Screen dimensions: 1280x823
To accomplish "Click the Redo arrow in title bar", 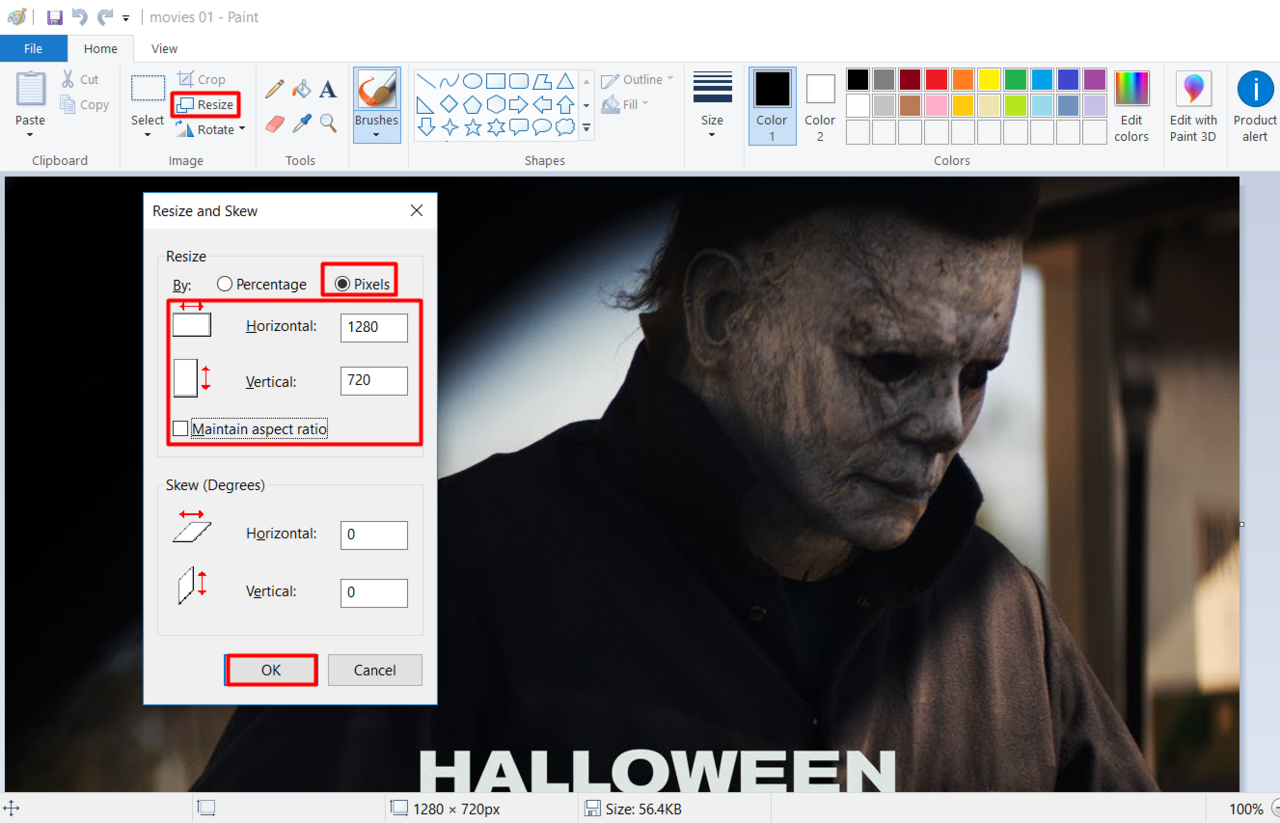I will (105, 17).
